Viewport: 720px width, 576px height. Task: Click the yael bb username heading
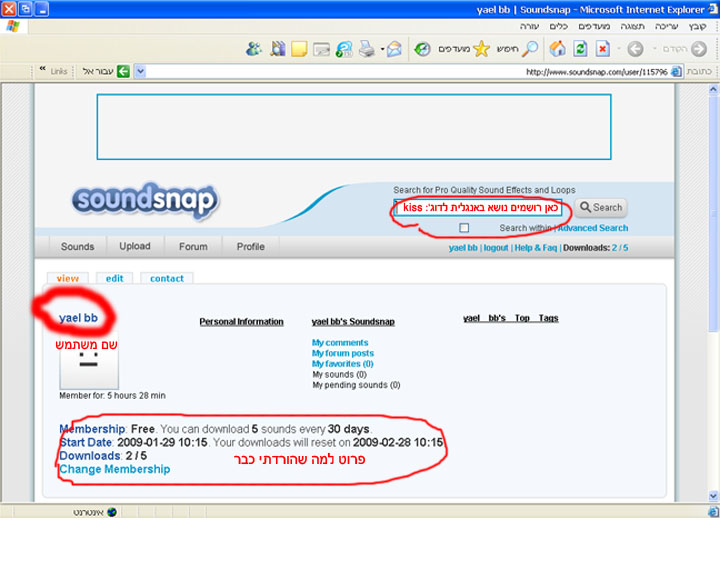point(79,318)
